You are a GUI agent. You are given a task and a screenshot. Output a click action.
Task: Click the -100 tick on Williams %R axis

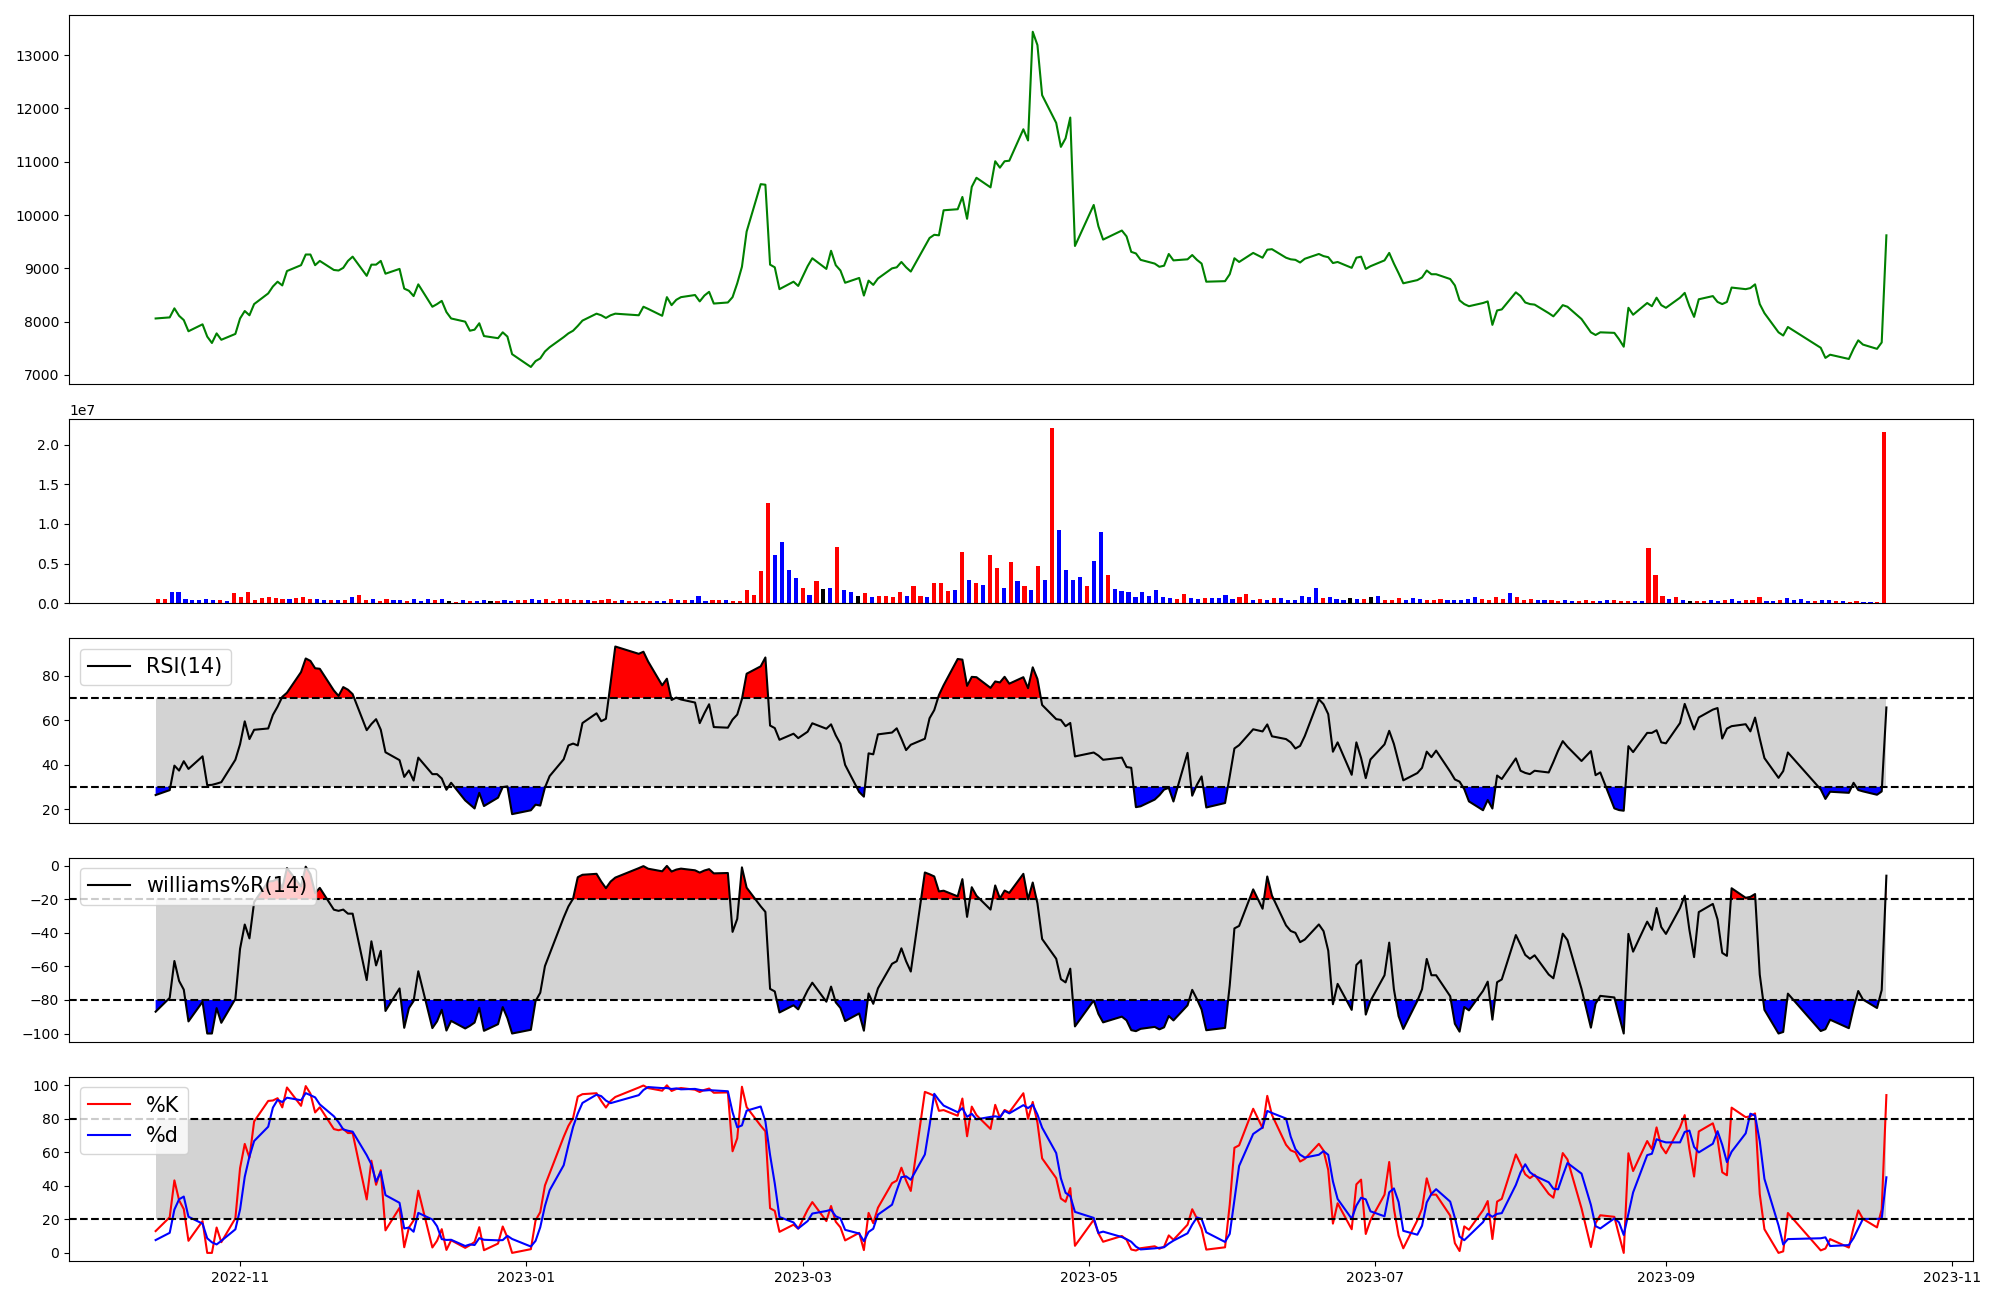coord(40,1034)
